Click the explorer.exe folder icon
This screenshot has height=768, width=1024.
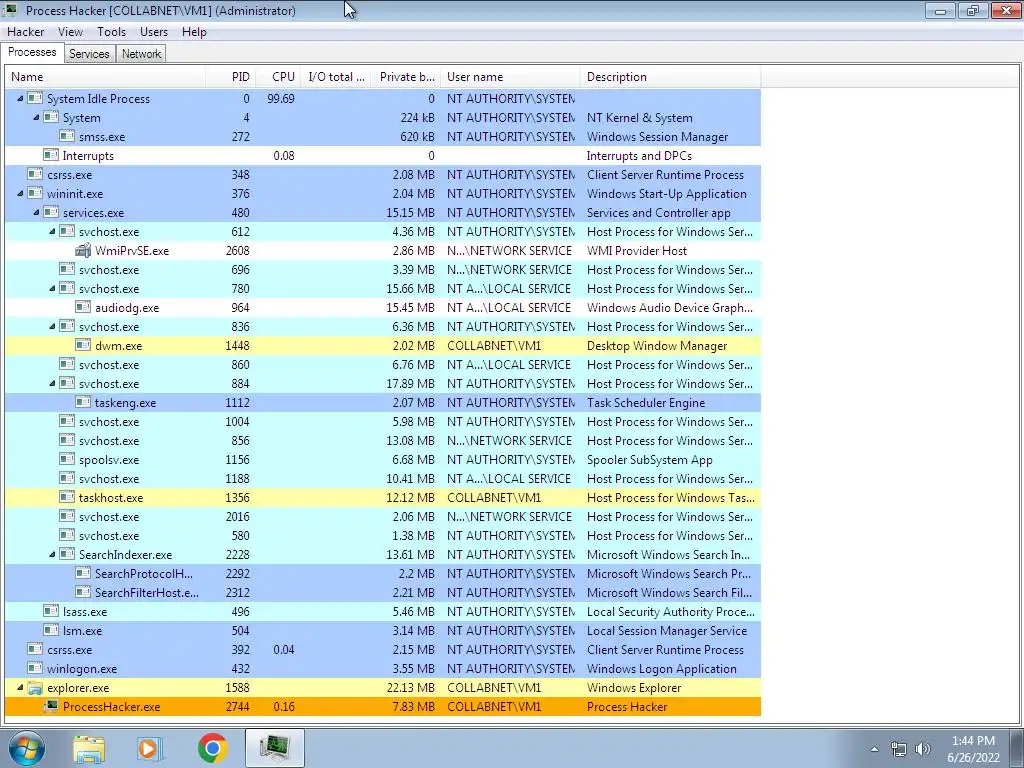(35, 688)
